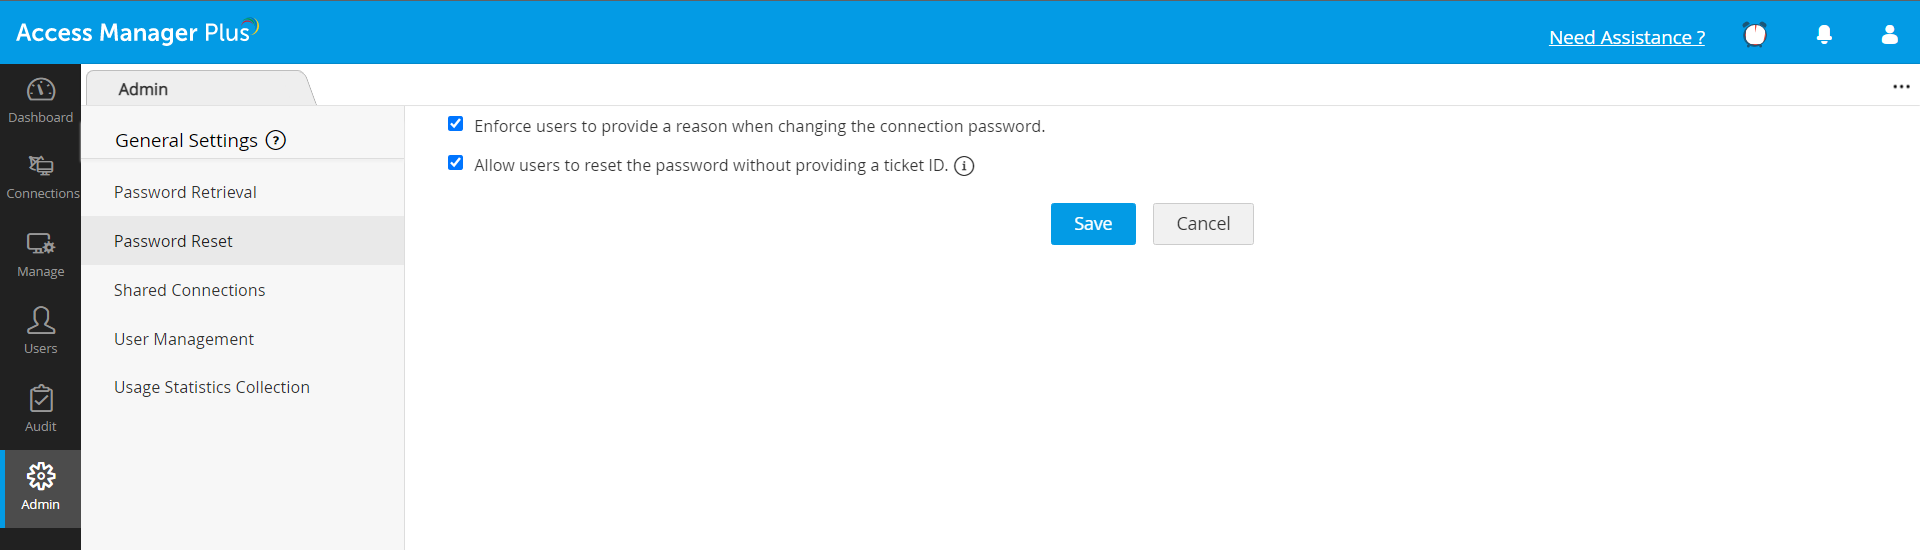Open the Users section icon
1920x550 pixels.
pyautogui.click(x=41, y=321)
